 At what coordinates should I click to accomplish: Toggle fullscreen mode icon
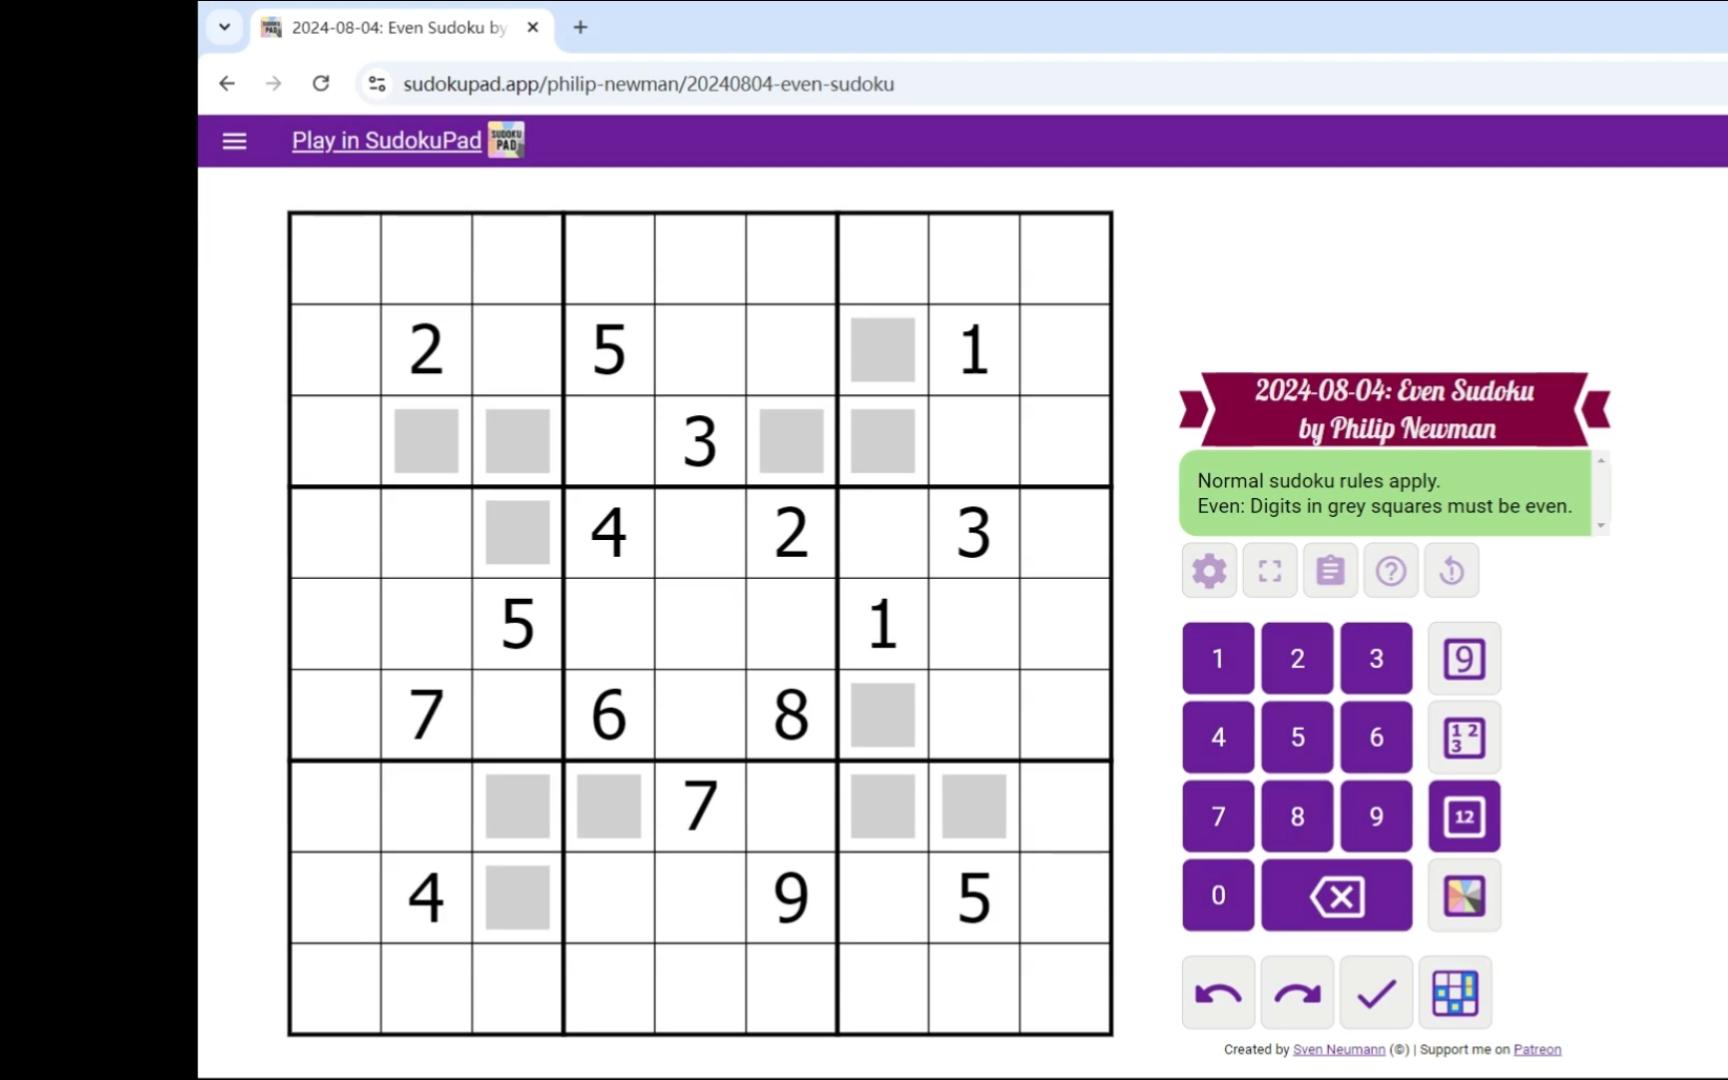(1270, 571)
